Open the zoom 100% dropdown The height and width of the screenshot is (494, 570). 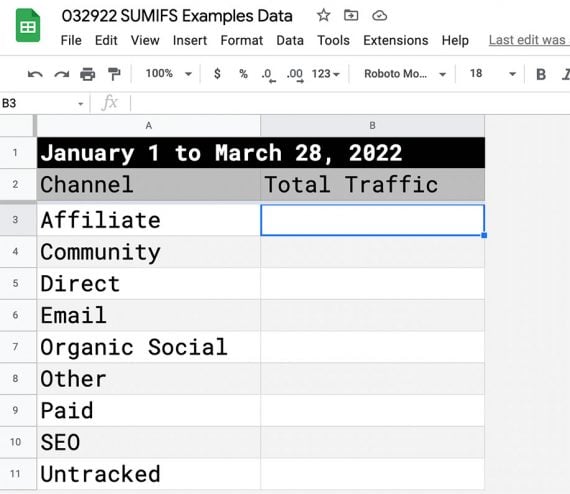tap(168, 74)
